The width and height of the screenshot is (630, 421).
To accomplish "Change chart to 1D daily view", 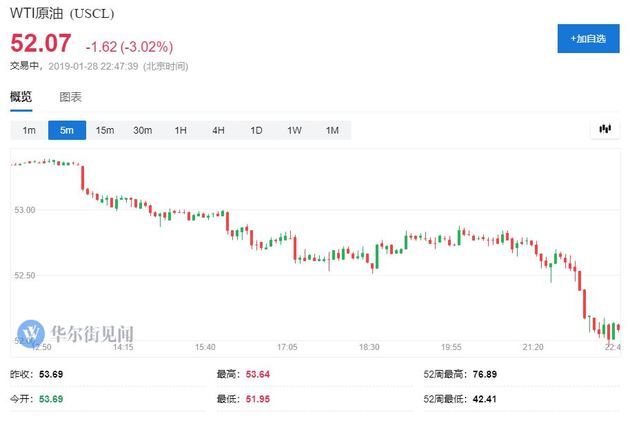I will pyautogui.click(x=256, y=130).
